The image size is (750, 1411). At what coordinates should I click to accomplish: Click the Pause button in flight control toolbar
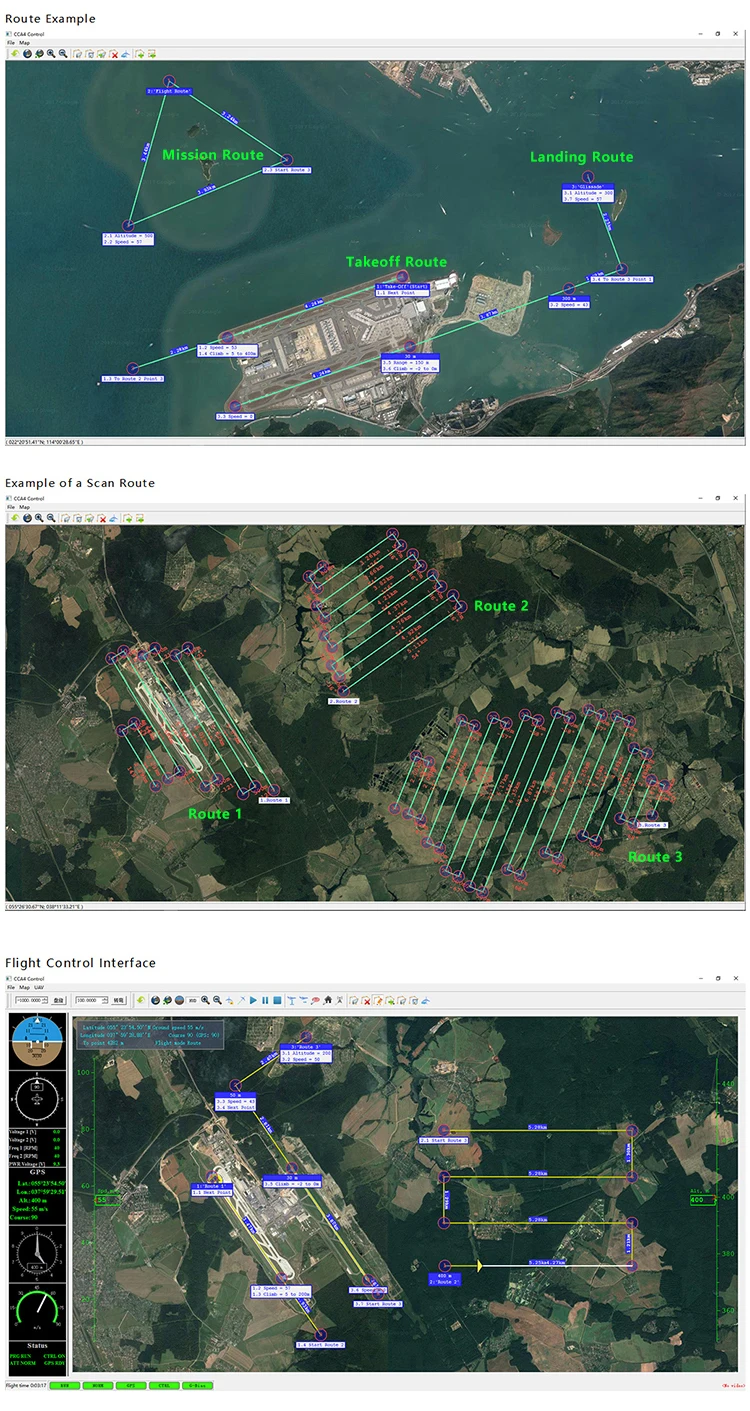[265, 1000]
